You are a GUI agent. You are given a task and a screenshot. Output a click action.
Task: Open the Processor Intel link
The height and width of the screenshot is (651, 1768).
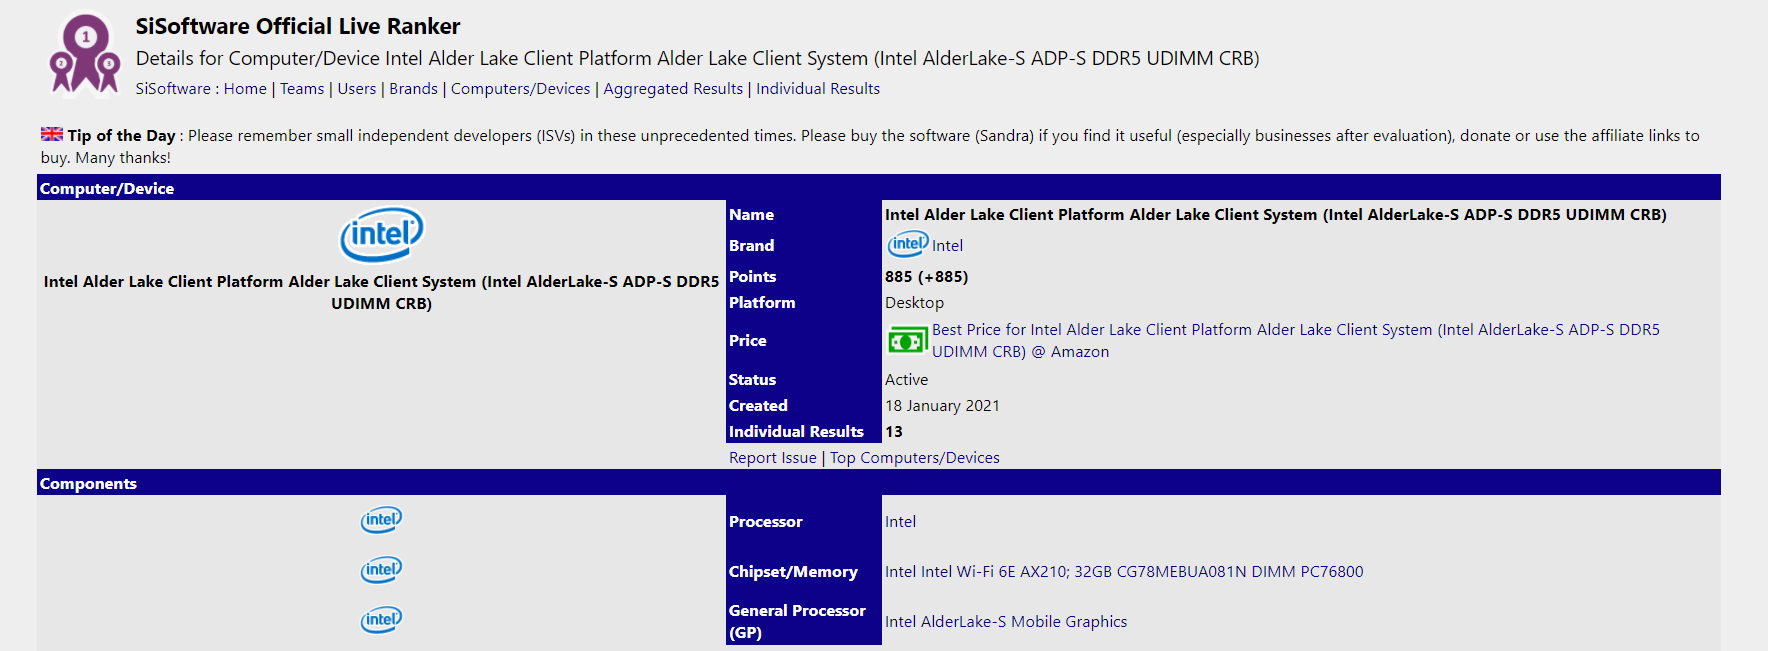900,522
